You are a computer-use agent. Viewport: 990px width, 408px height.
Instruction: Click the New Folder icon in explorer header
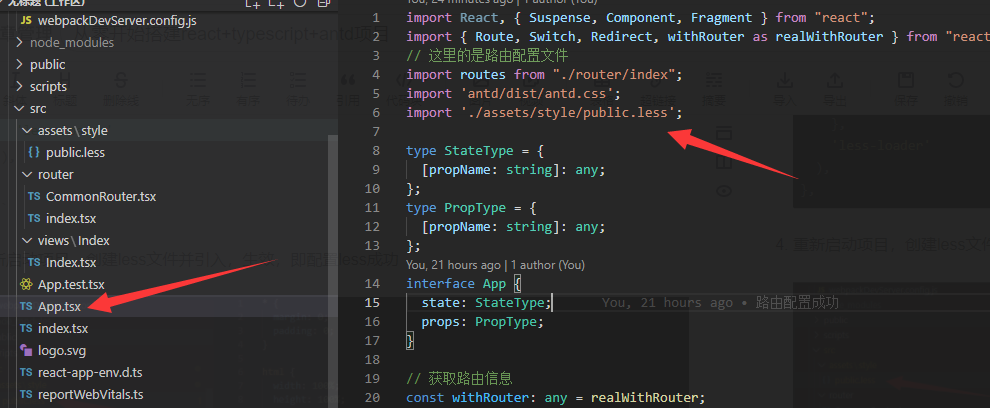276,3
